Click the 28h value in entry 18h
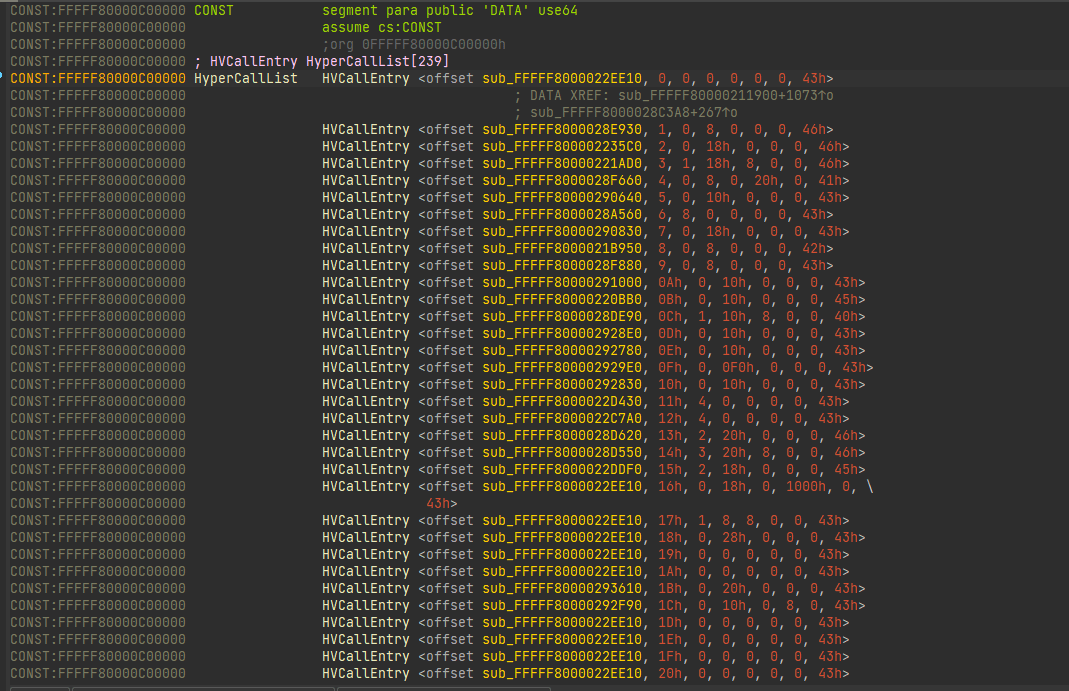 point(734,538)
